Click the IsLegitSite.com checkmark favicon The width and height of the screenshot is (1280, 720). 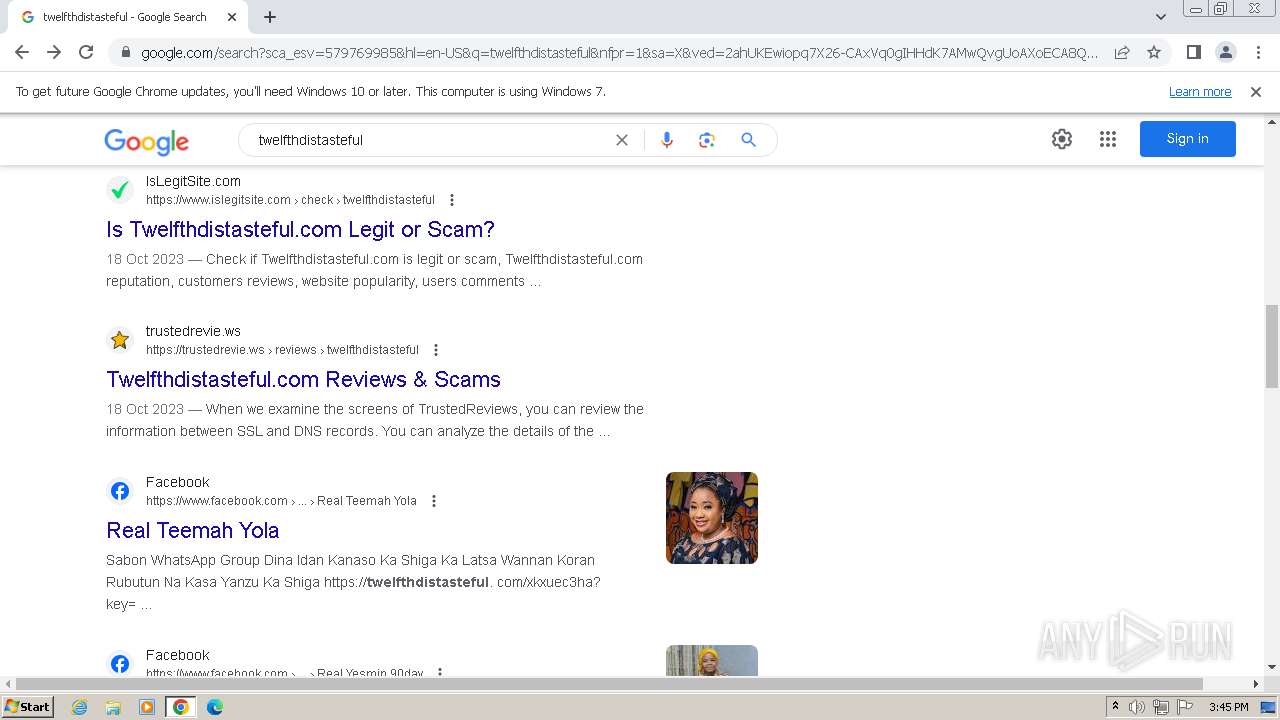[x=120, y=190]
